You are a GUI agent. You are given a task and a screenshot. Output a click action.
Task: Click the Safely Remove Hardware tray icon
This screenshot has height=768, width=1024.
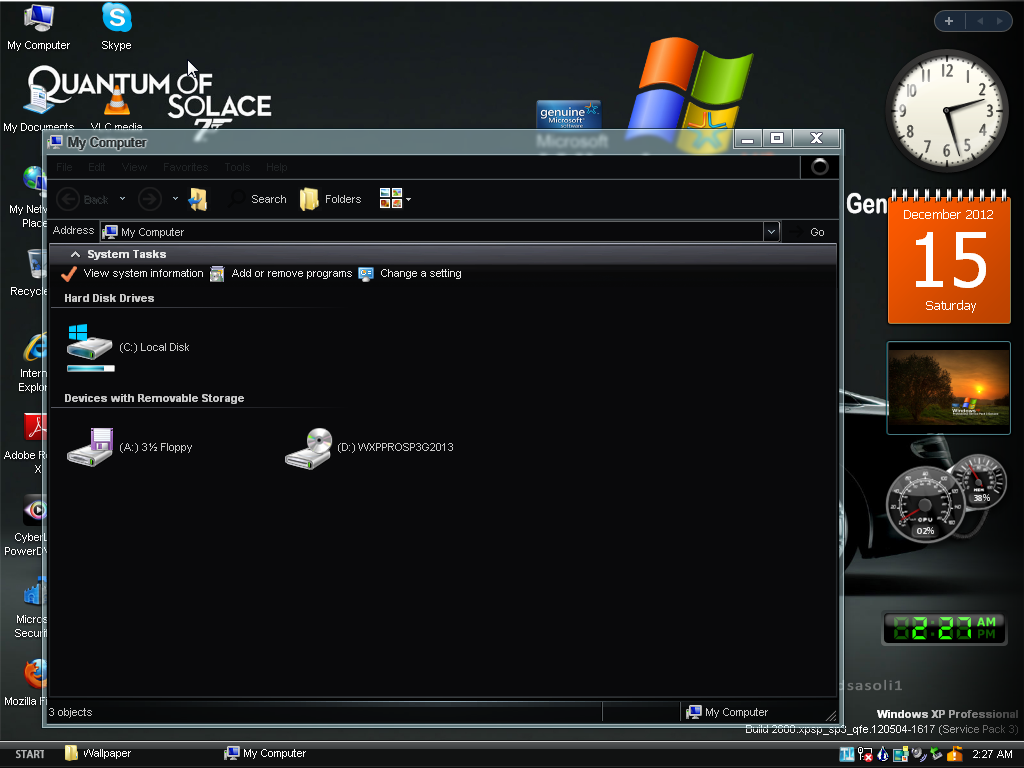coord(936,754)
